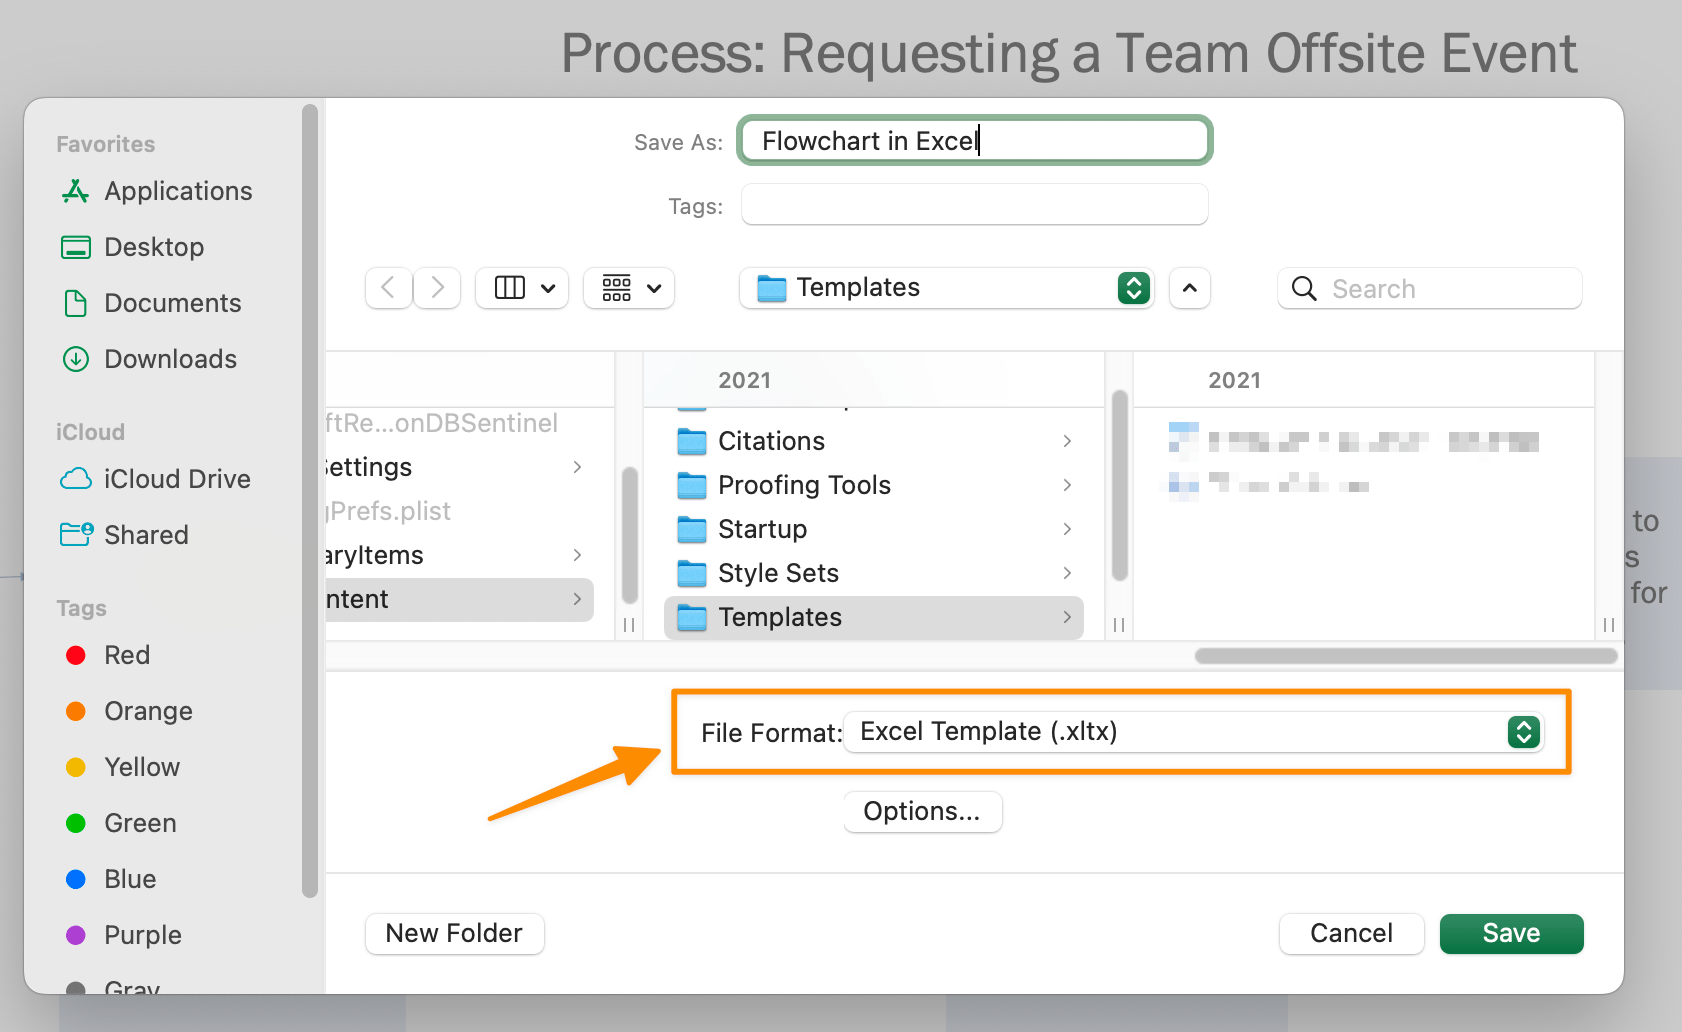Open Applications in the sidebar
The height and width of the screenshot is (1032, 1682).
point(178,191)
